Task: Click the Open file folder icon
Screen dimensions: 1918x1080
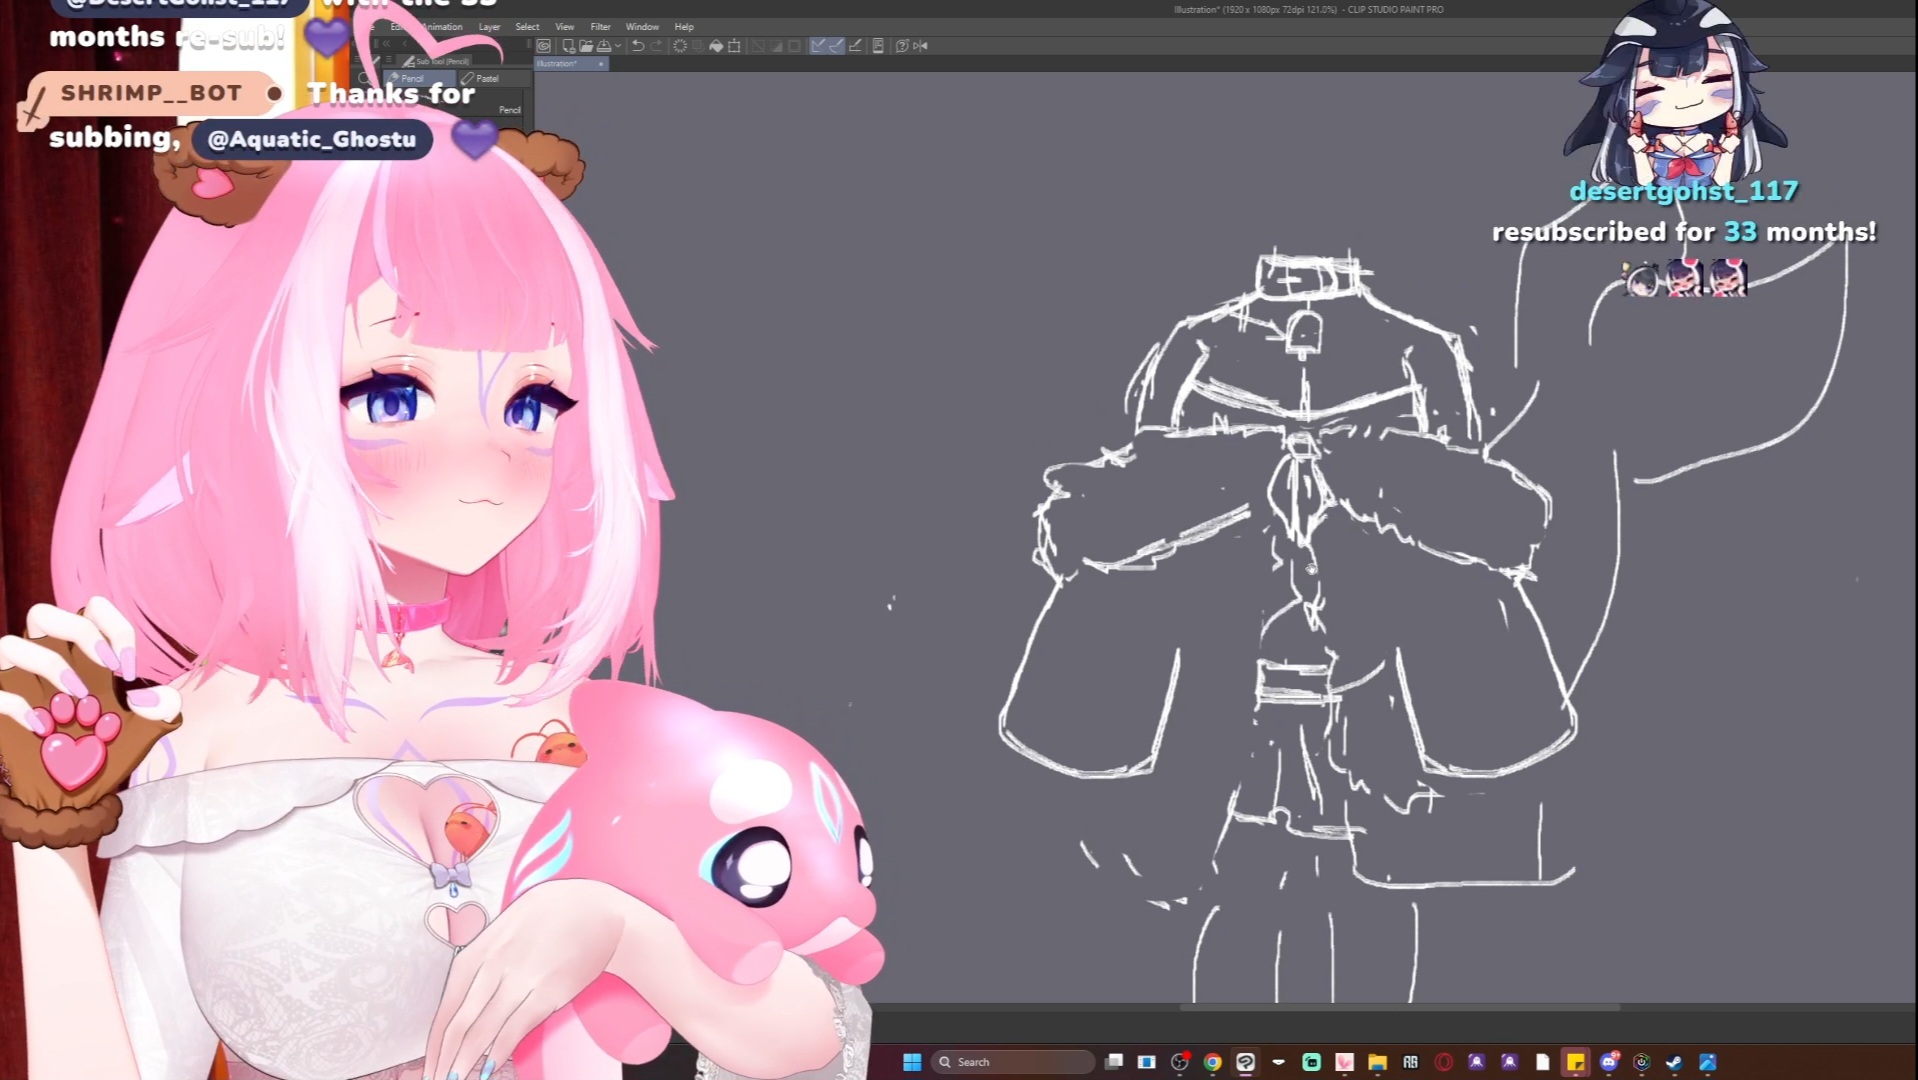Action: tap(586, 46)
